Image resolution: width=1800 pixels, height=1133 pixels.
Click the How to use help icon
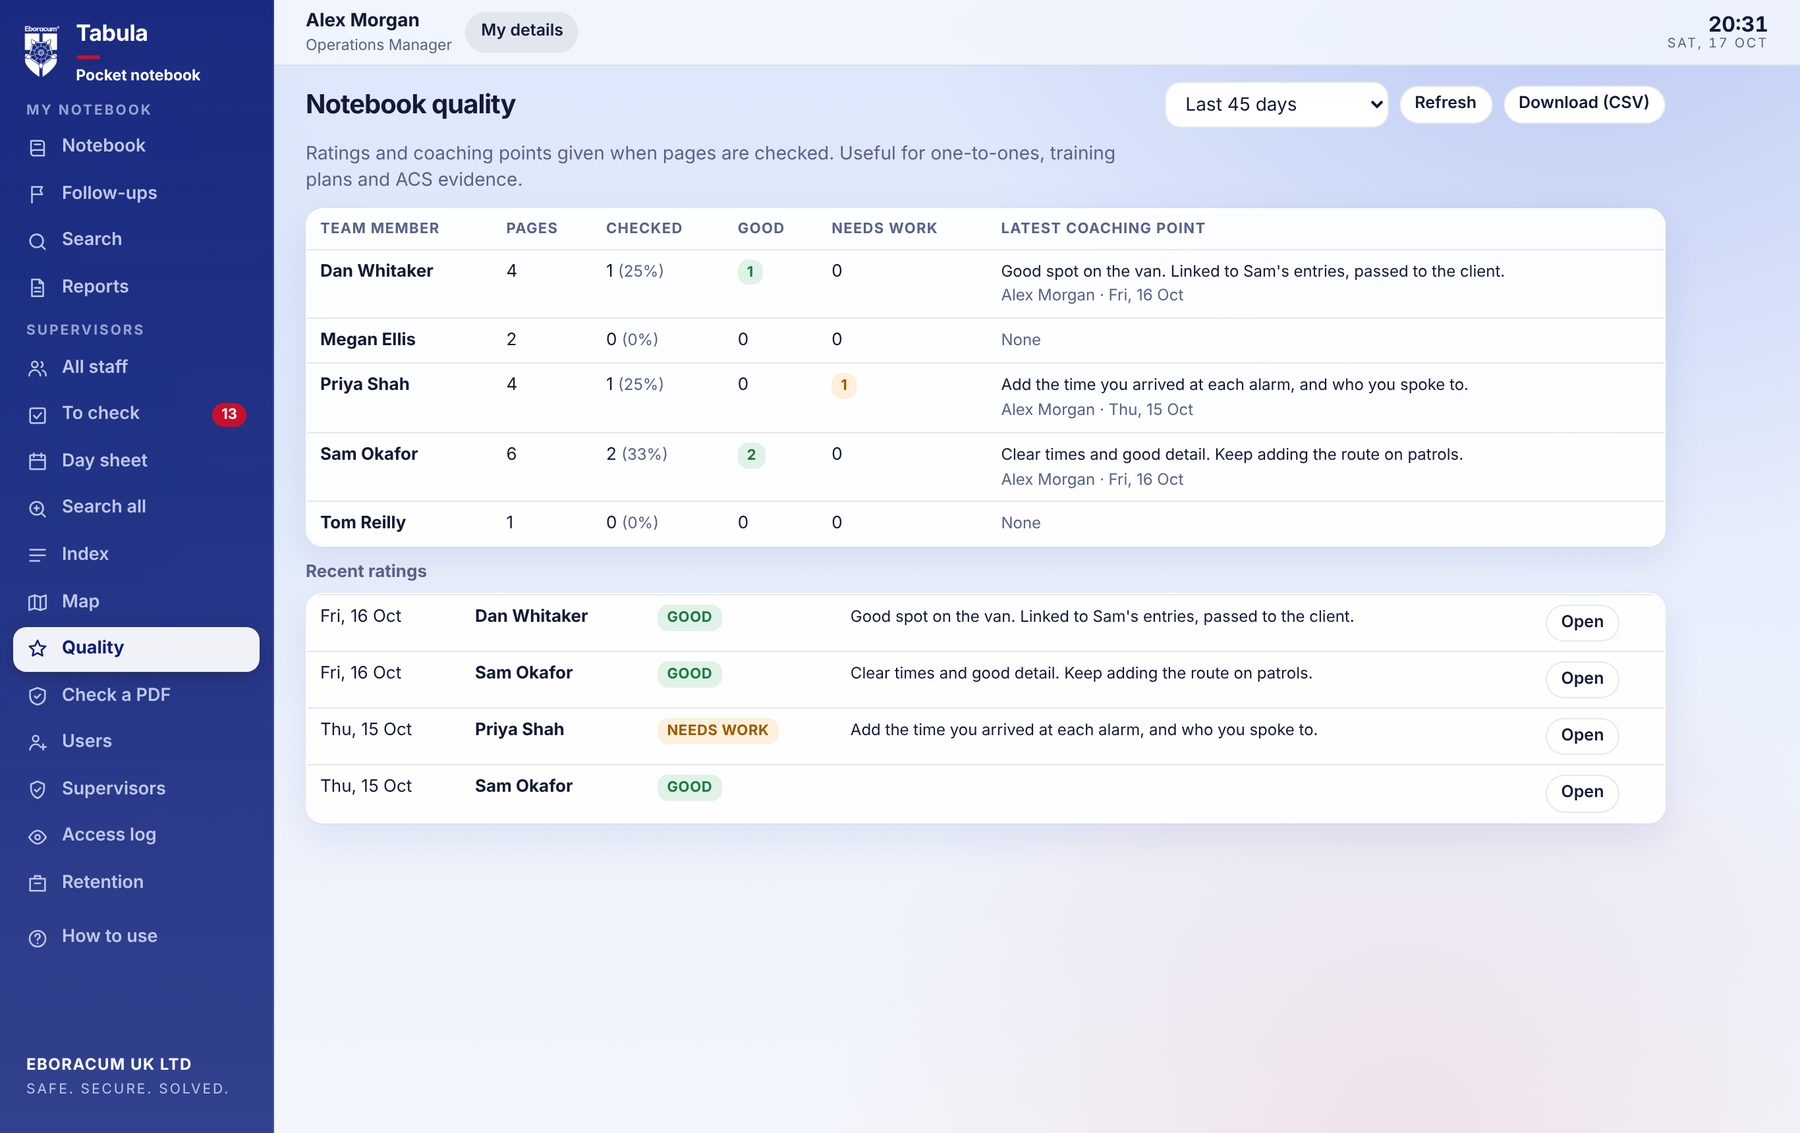(38, 938)
